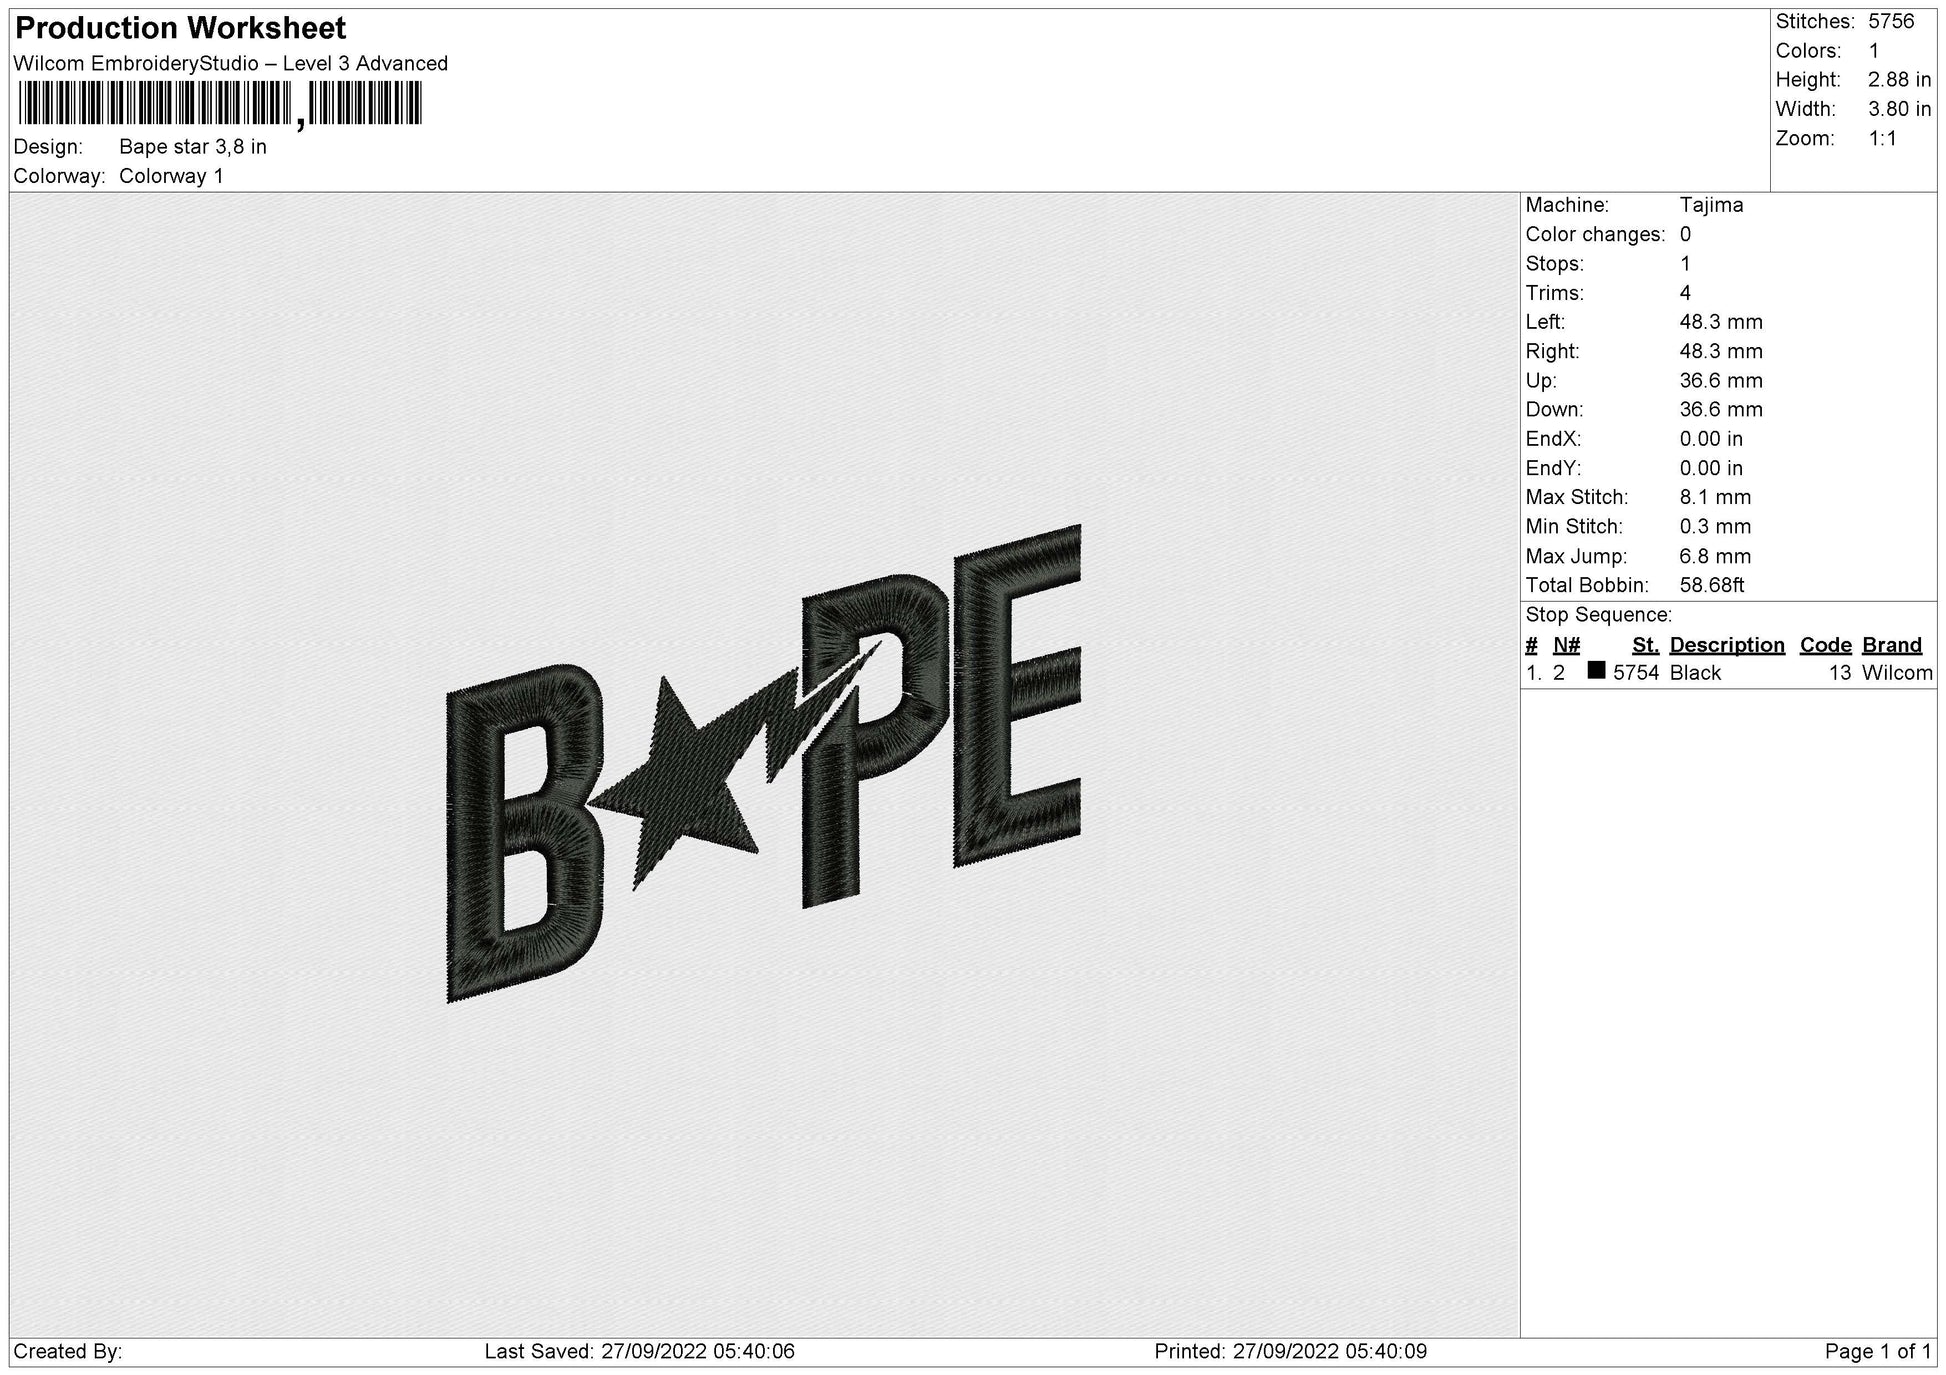
Task: Click the 'Stops:' label
Action: pyautogui.click(x=1555, y=264)
